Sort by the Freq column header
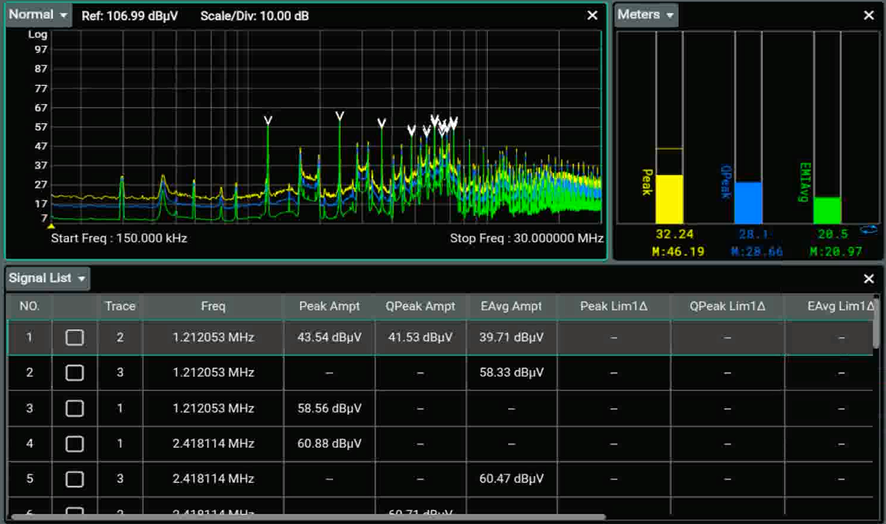Image resolution: width=886 pixels, height=524 pixels. tap(213, 306)
